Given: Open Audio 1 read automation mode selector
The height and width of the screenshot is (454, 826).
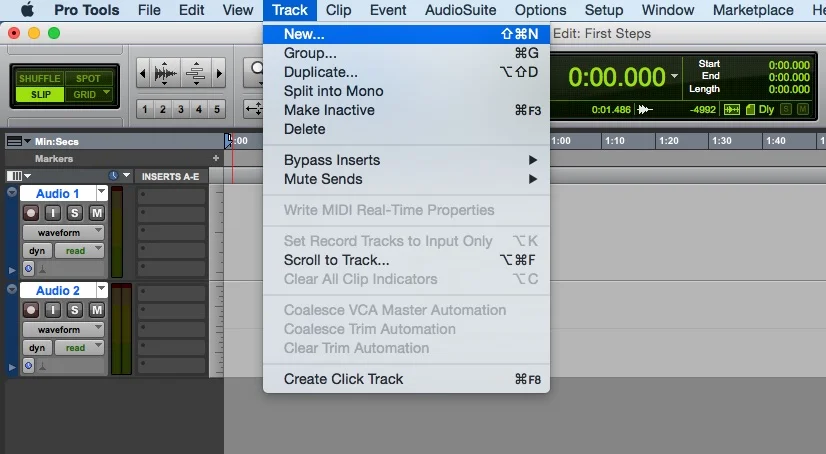Looking at the screenshot, I should (80, 251).
